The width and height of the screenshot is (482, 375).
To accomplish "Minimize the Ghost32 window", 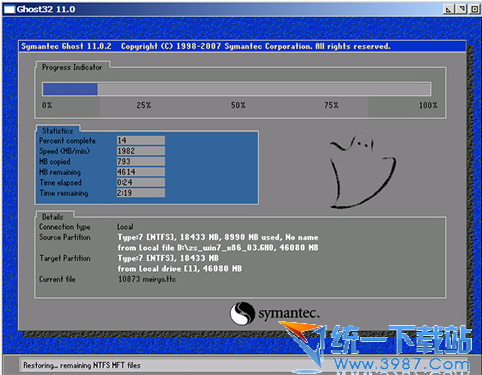I will click(x=449, y=9).
